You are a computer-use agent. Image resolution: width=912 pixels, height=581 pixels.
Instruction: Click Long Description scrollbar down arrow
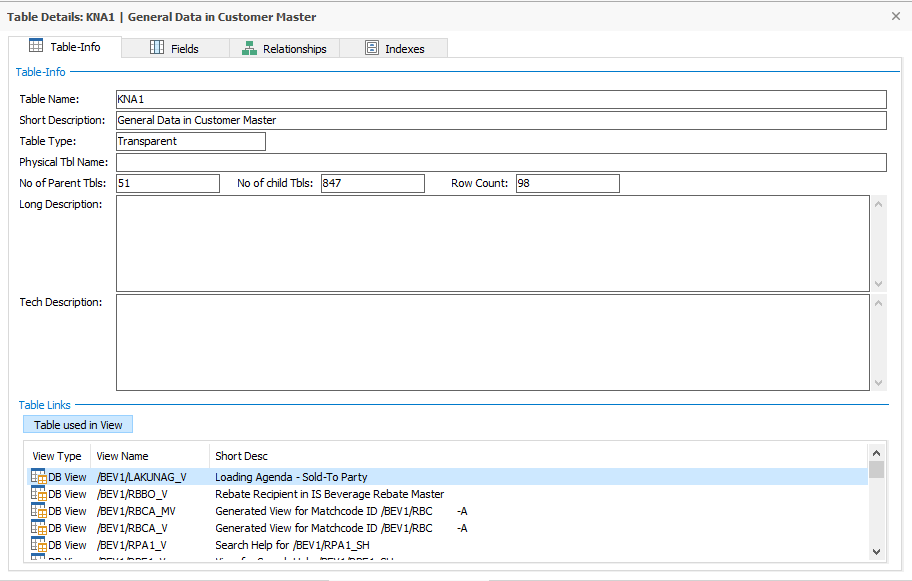pos(878,284)
